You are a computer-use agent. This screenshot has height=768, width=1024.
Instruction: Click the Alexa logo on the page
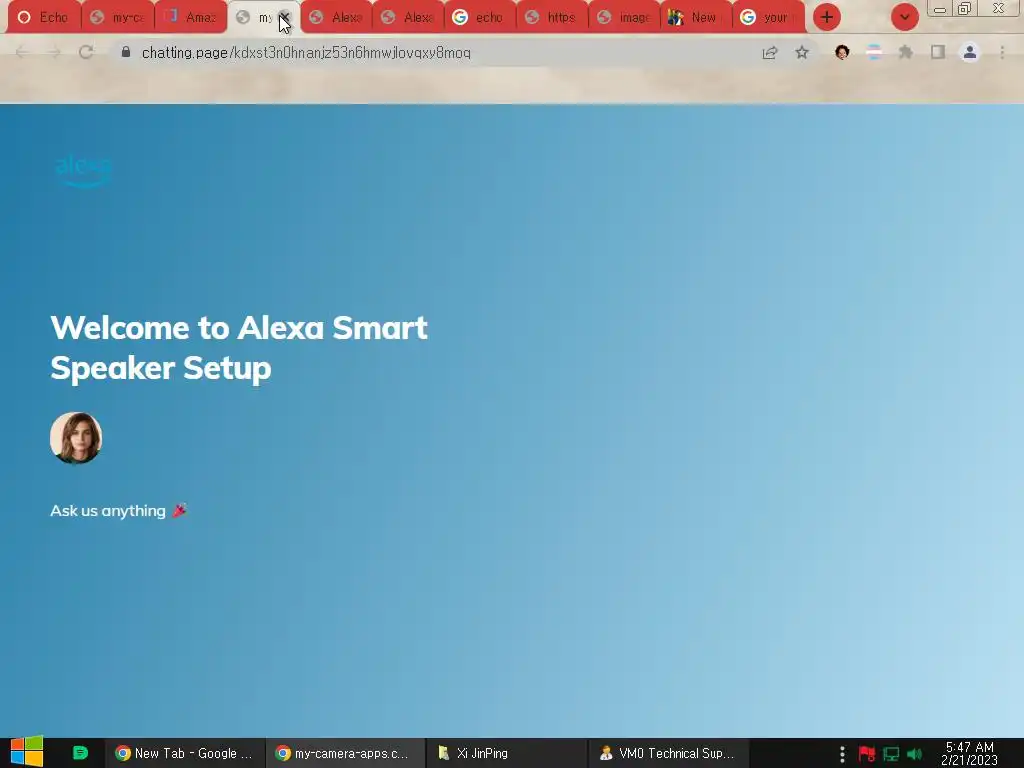[83, 171]
